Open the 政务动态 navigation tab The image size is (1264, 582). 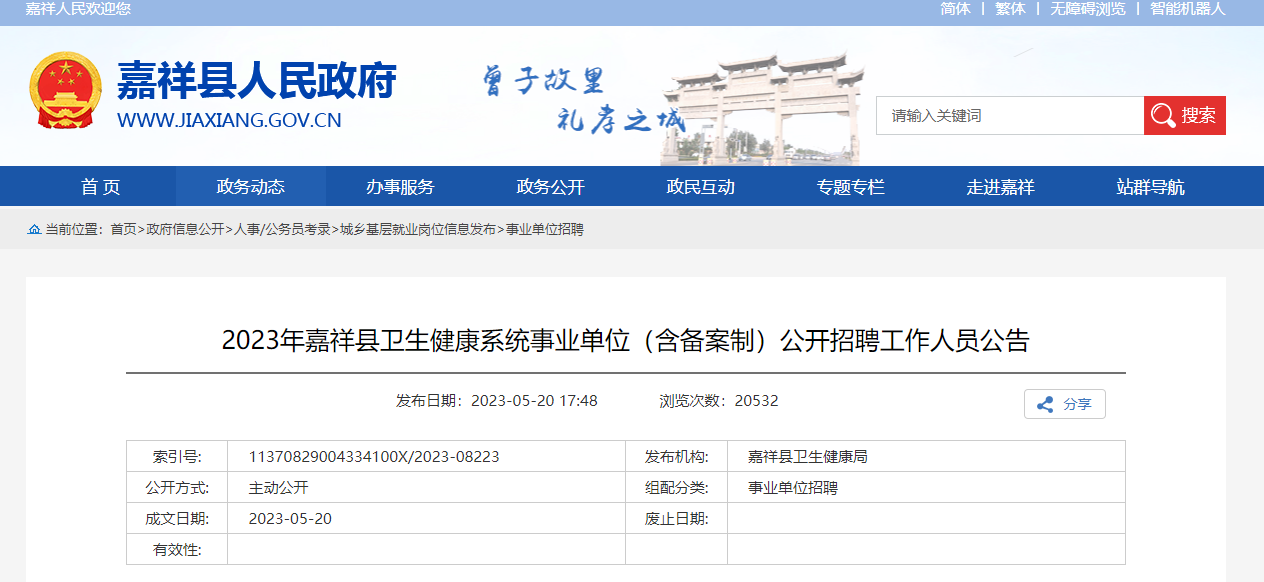[x=251, y=187]
